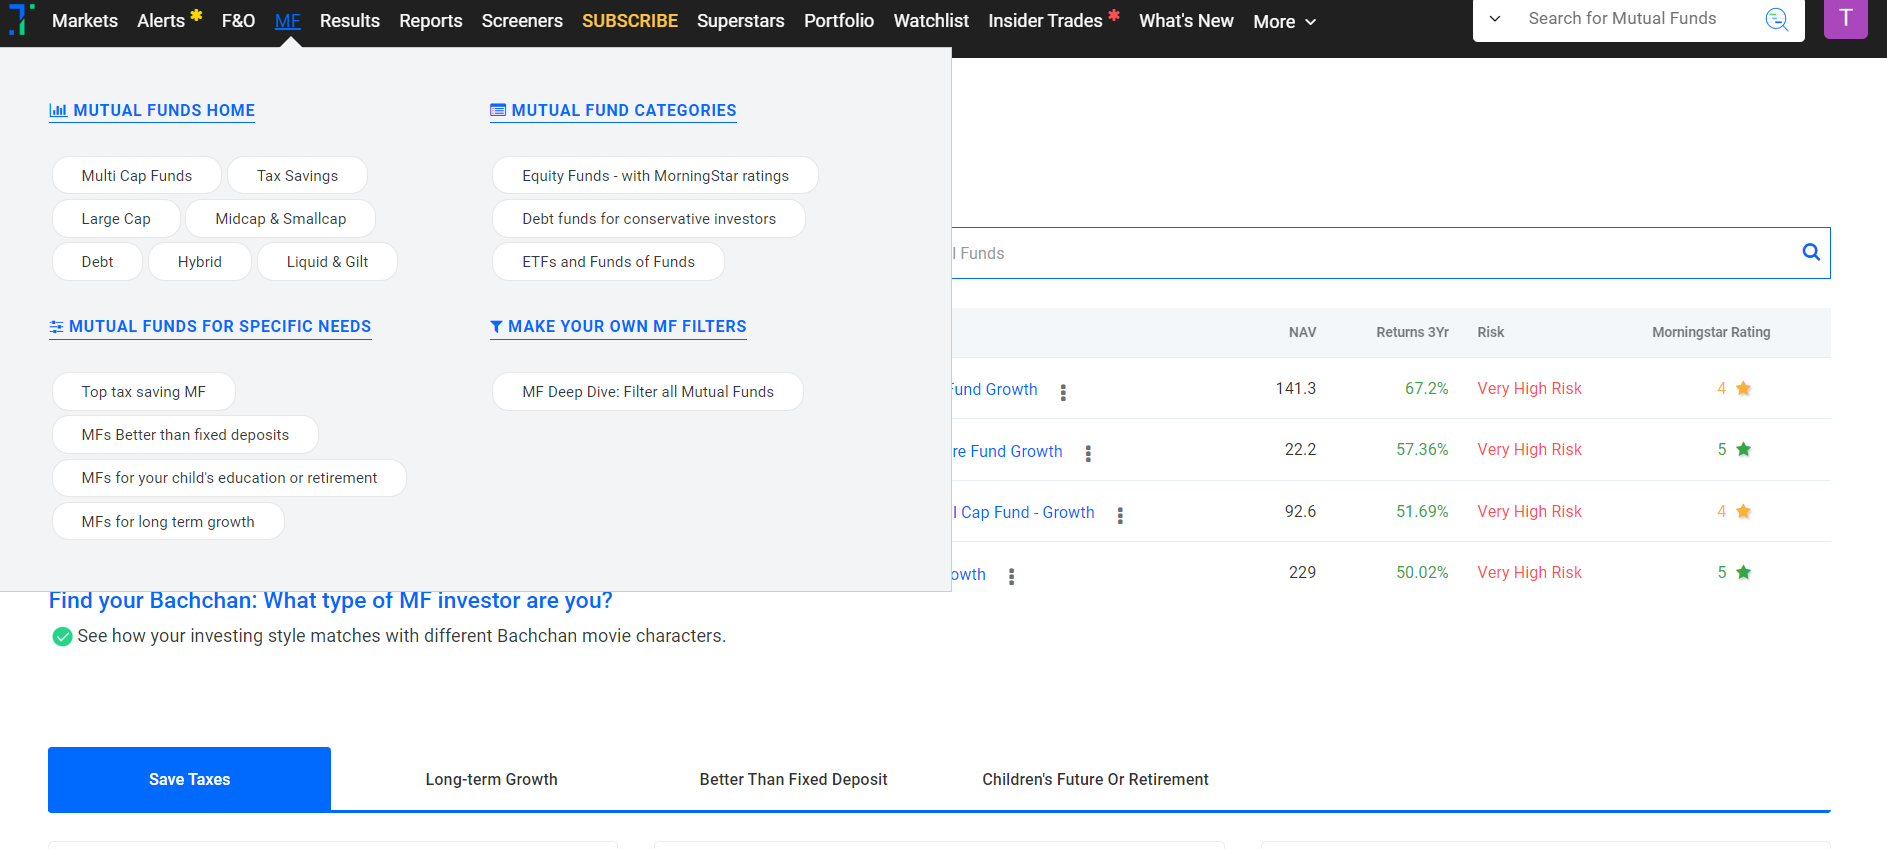Viewport: 1887px width, 849px height.
Task: Open three-dot menu beside 141.3 NAV fund
Action: tap(1063, 392)
